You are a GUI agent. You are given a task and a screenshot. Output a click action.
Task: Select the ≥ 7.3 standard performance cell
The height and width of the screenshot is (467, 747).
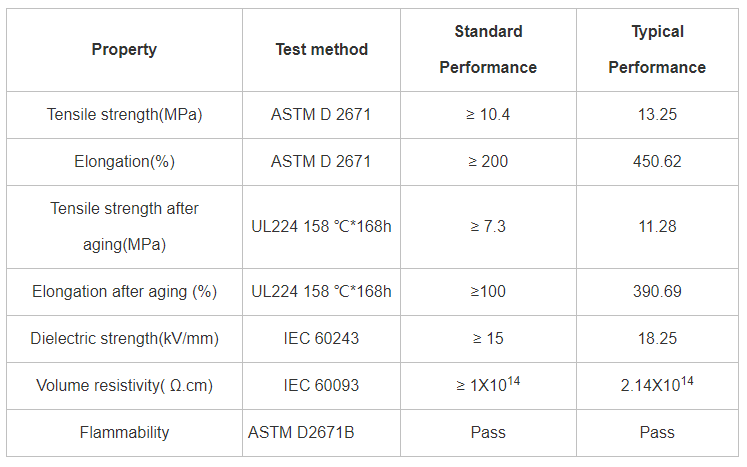tap(488, 227)
